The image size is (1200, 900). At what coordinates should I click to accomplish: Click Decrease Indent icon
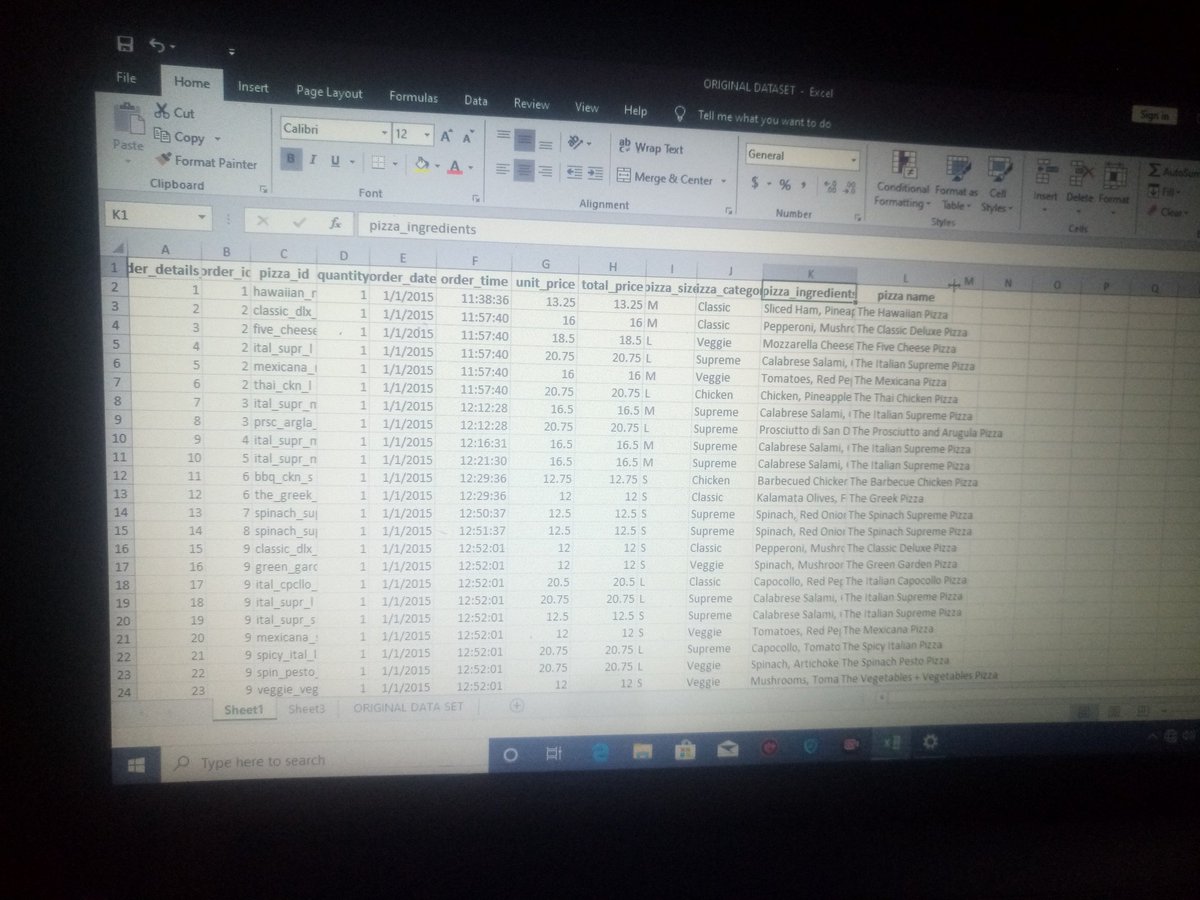(574, 173)
